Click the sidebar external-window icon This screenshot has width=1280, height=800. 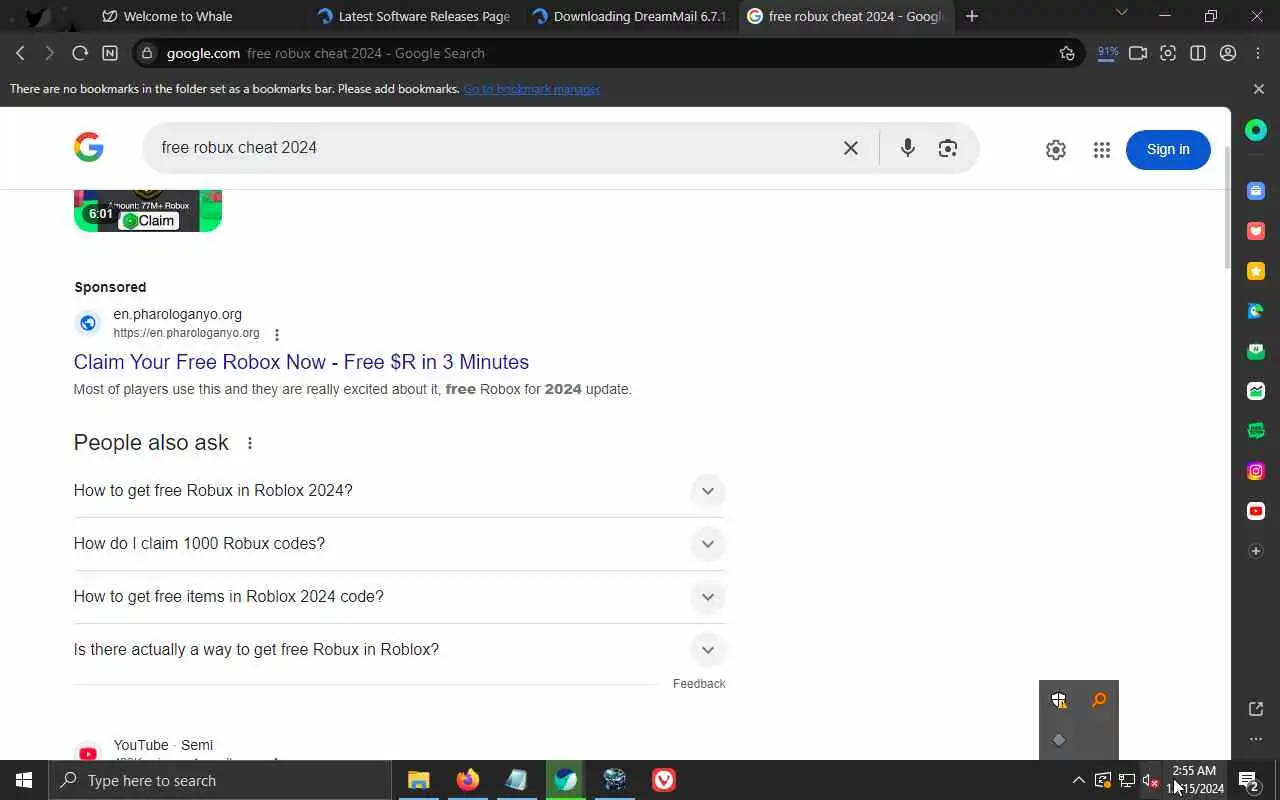[x=1256, y=709]
